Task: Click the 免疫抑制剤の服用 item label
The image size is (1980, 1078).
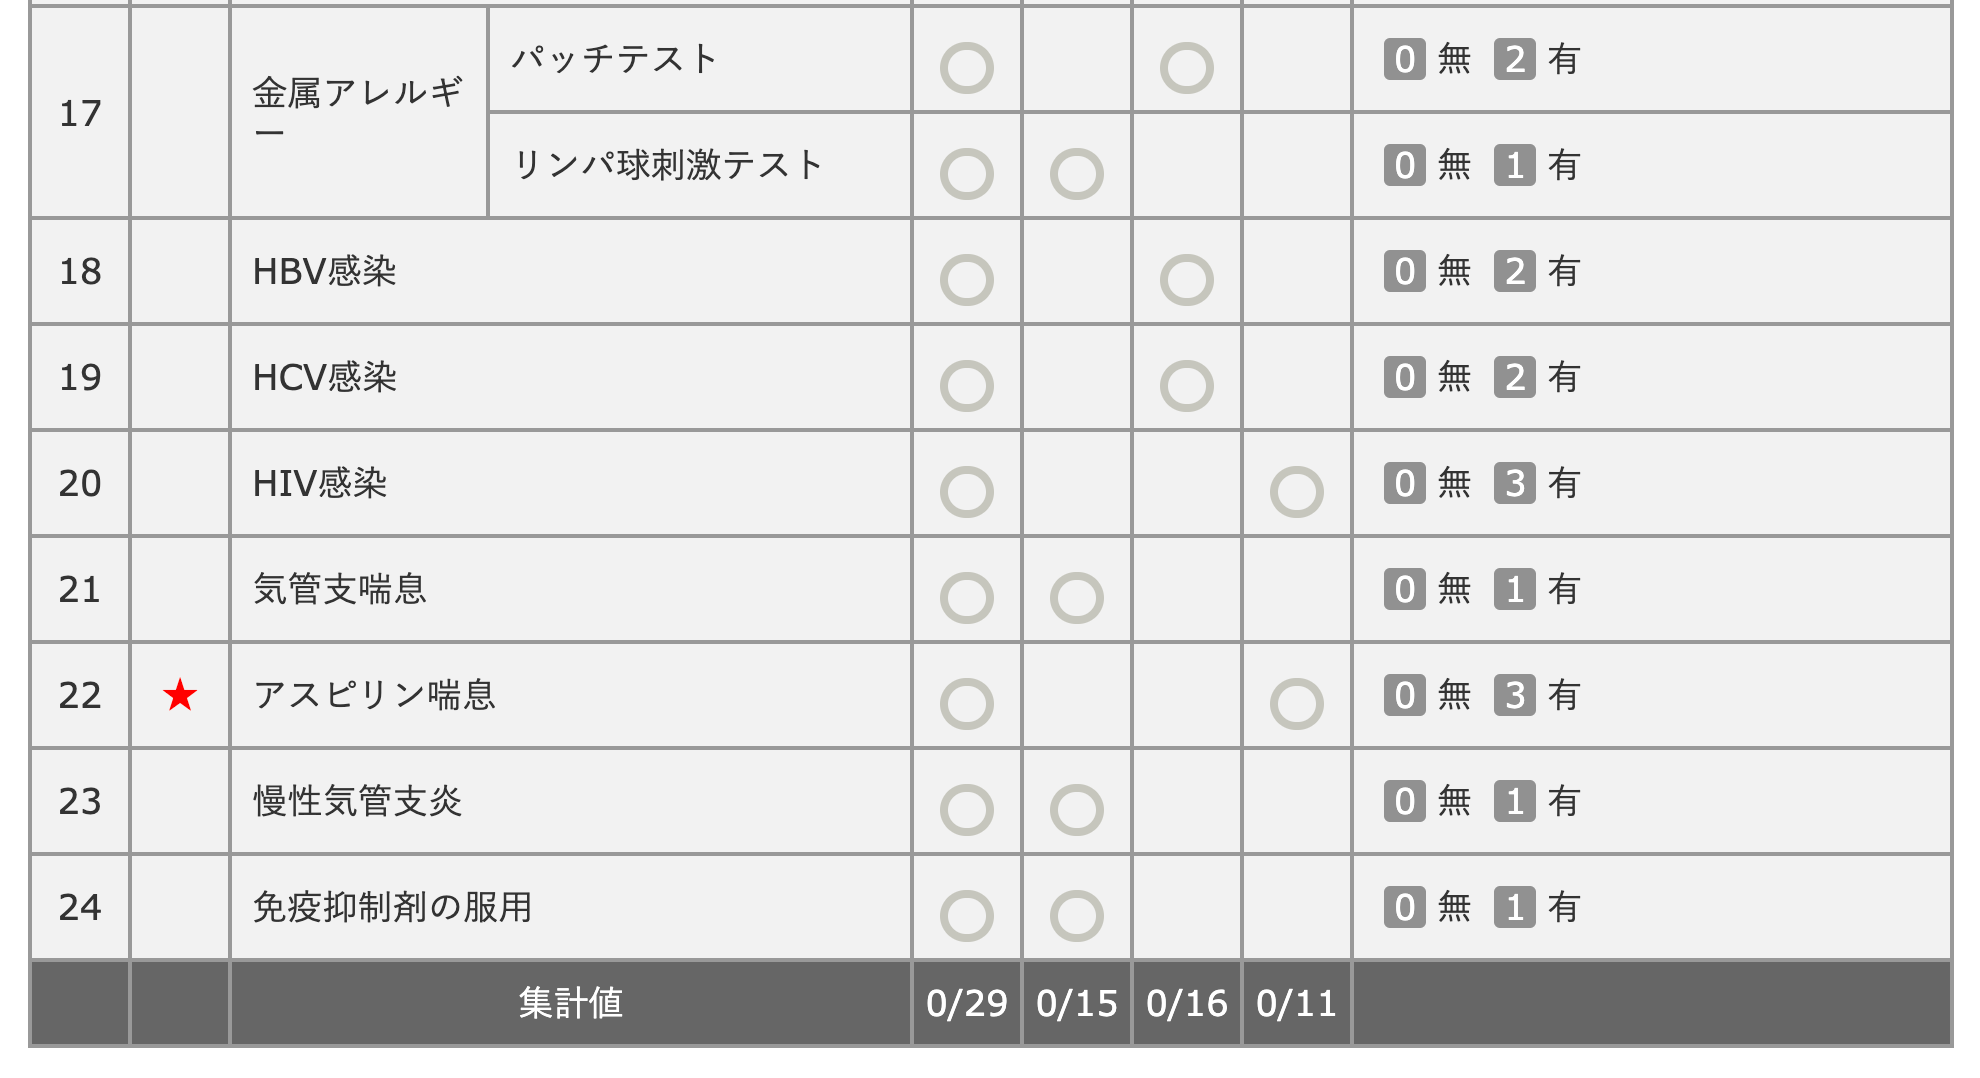Action: 392,907
